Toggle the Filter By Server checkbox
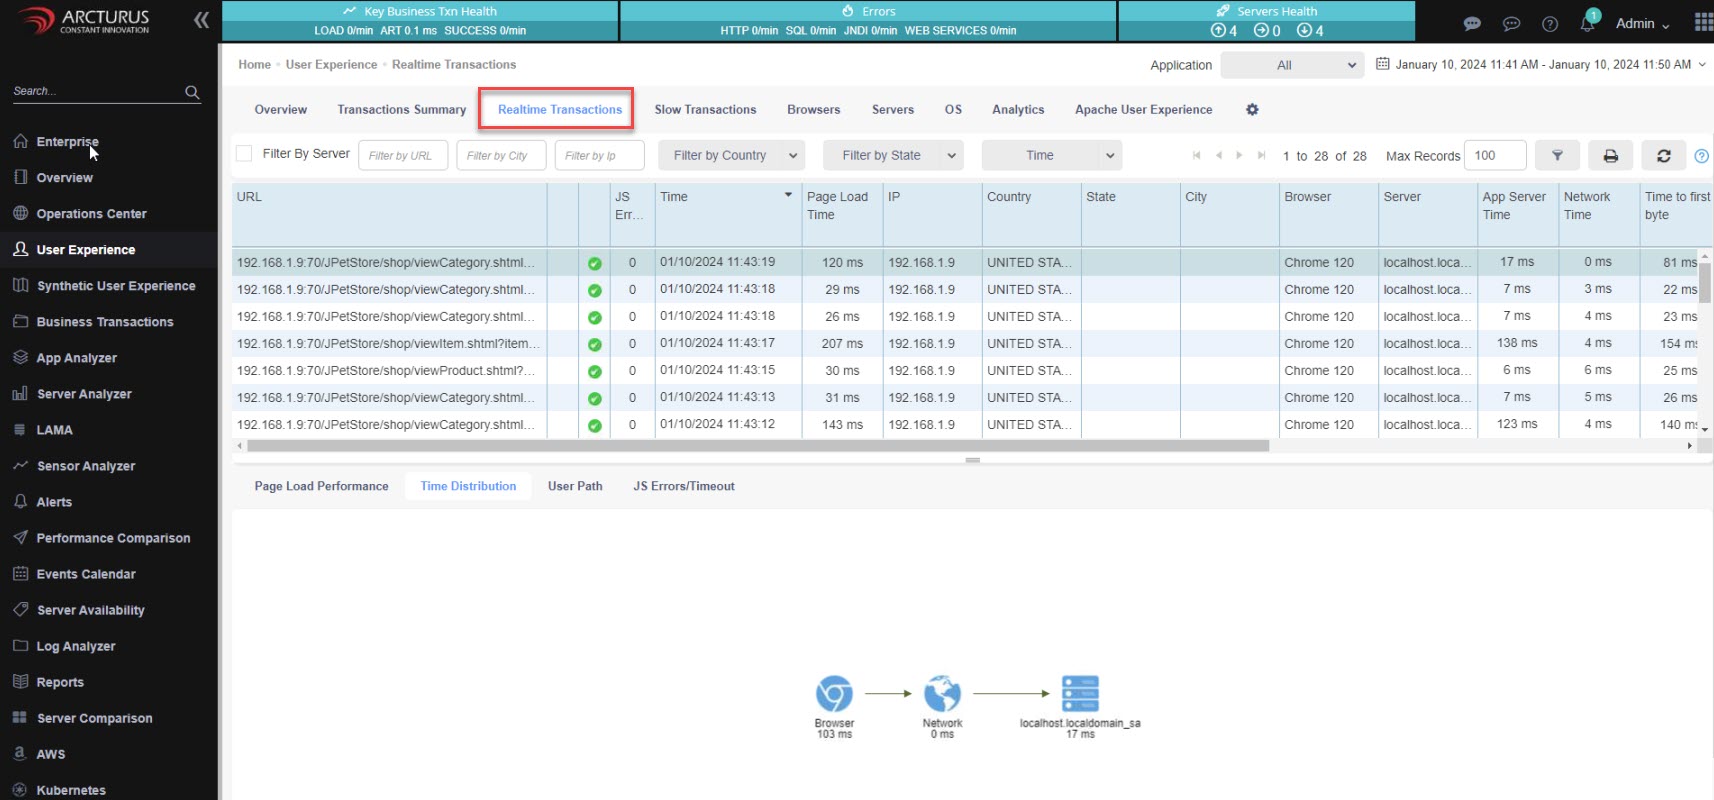 pyautogui.click(x=244, y=154)
